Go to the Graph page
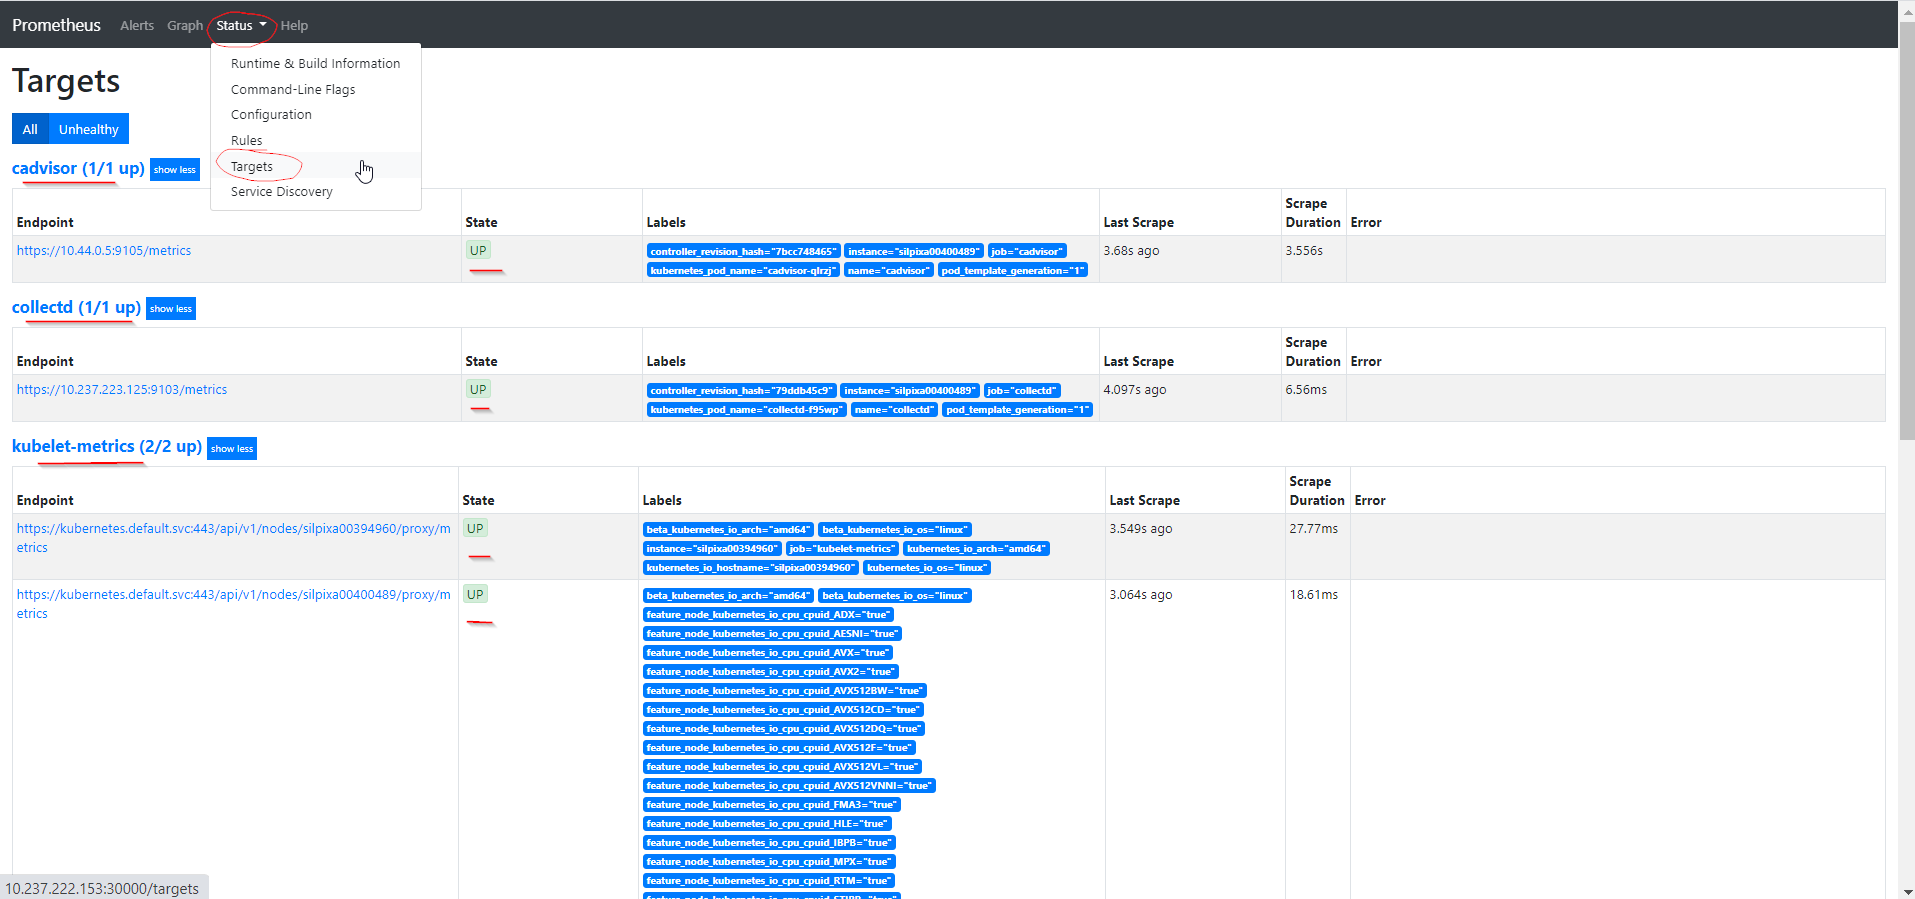This screenshot has width=1915, height=899. point(185,25)
